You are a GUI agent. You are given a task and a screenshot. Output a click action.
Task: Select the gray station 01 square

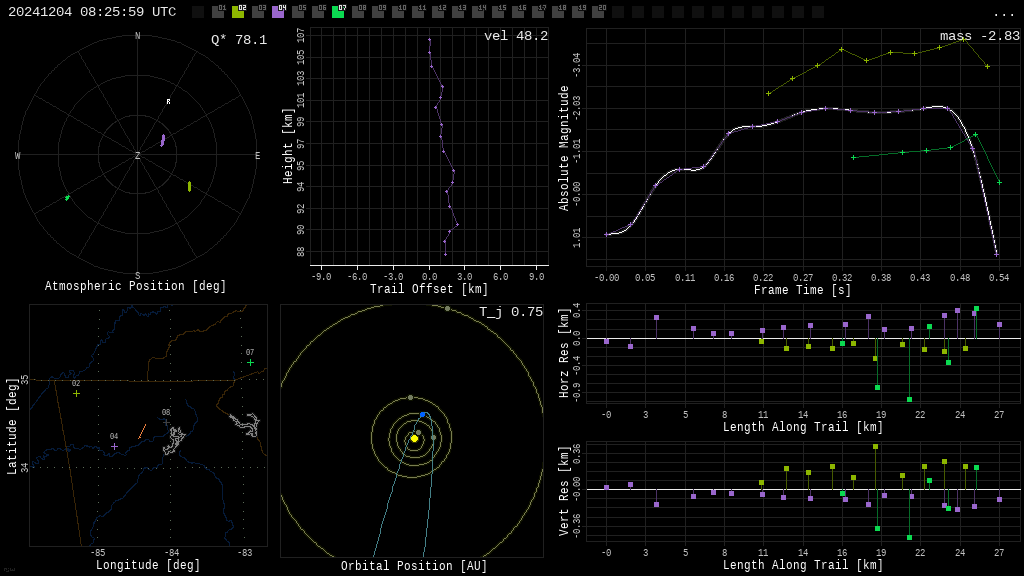(218, 12)
